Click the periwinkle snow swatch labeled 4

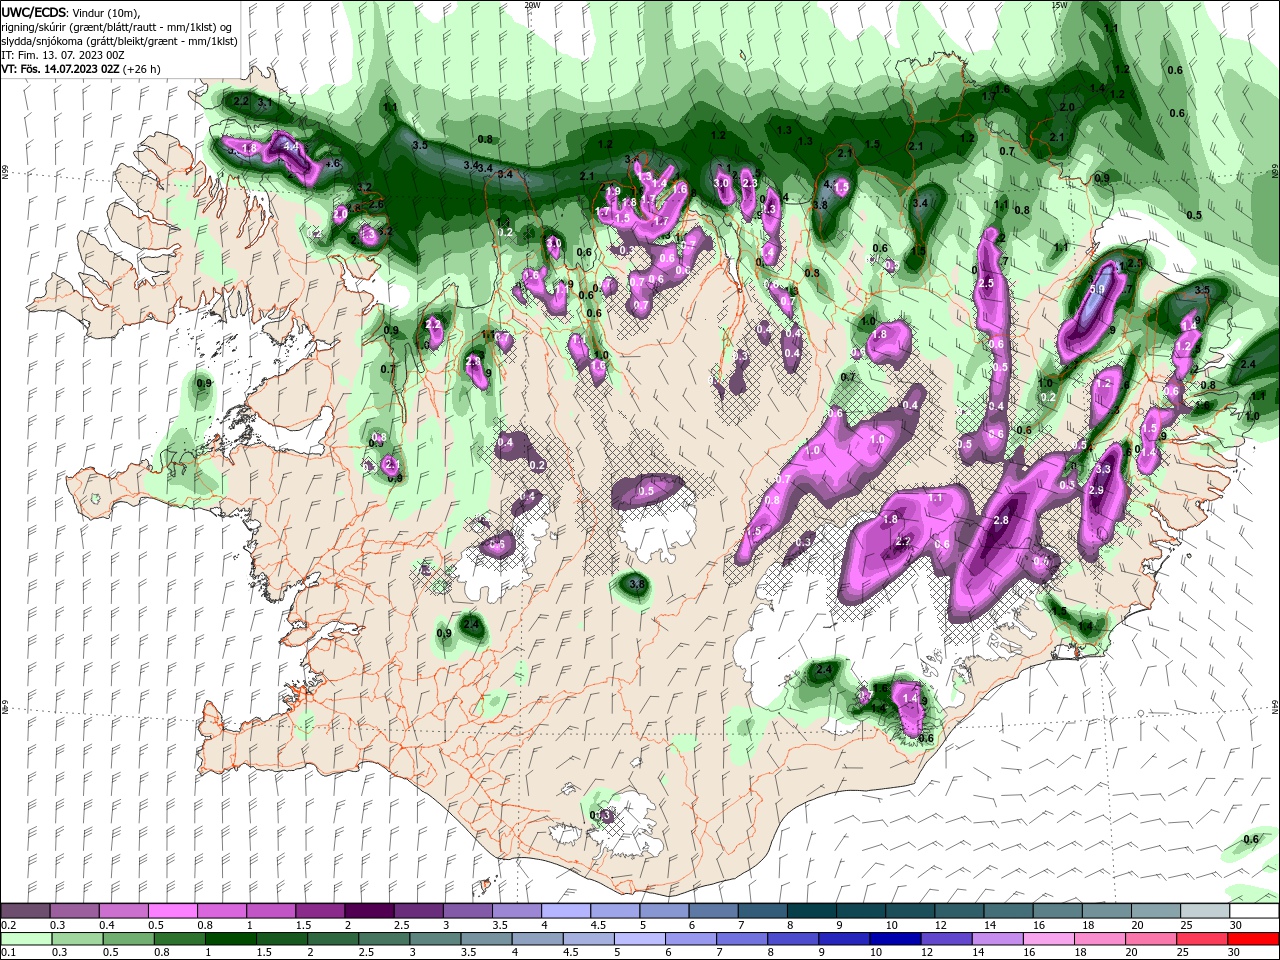pos(565,911)
